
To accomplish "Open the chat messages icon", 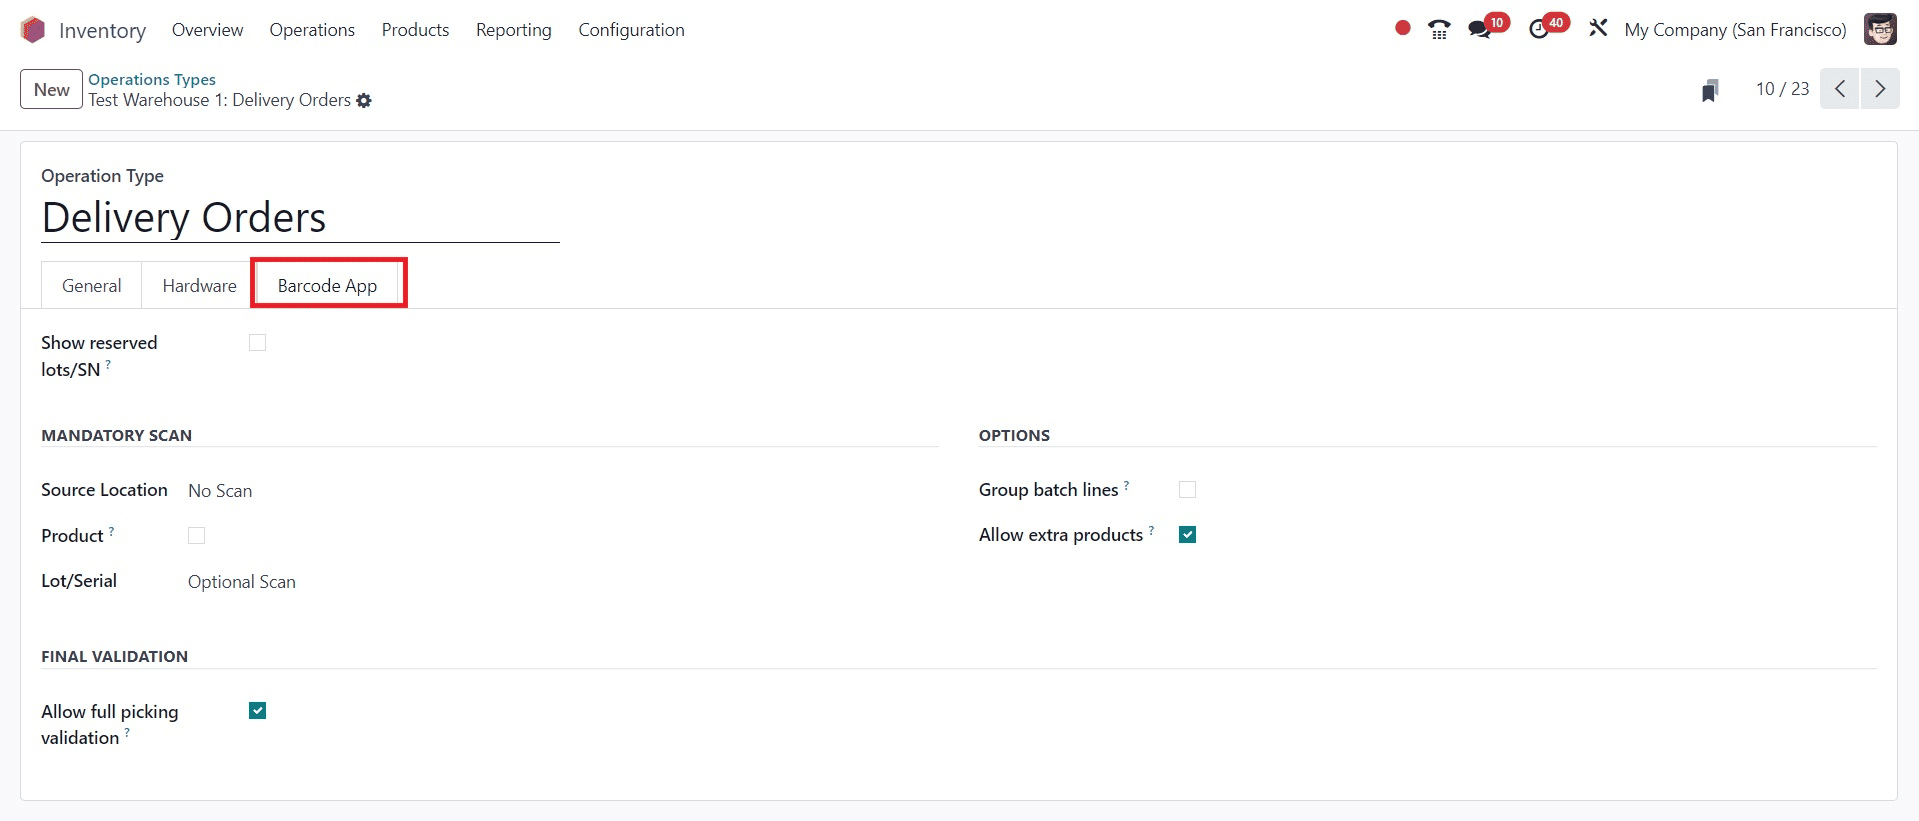I will (x=1479, y=30).
